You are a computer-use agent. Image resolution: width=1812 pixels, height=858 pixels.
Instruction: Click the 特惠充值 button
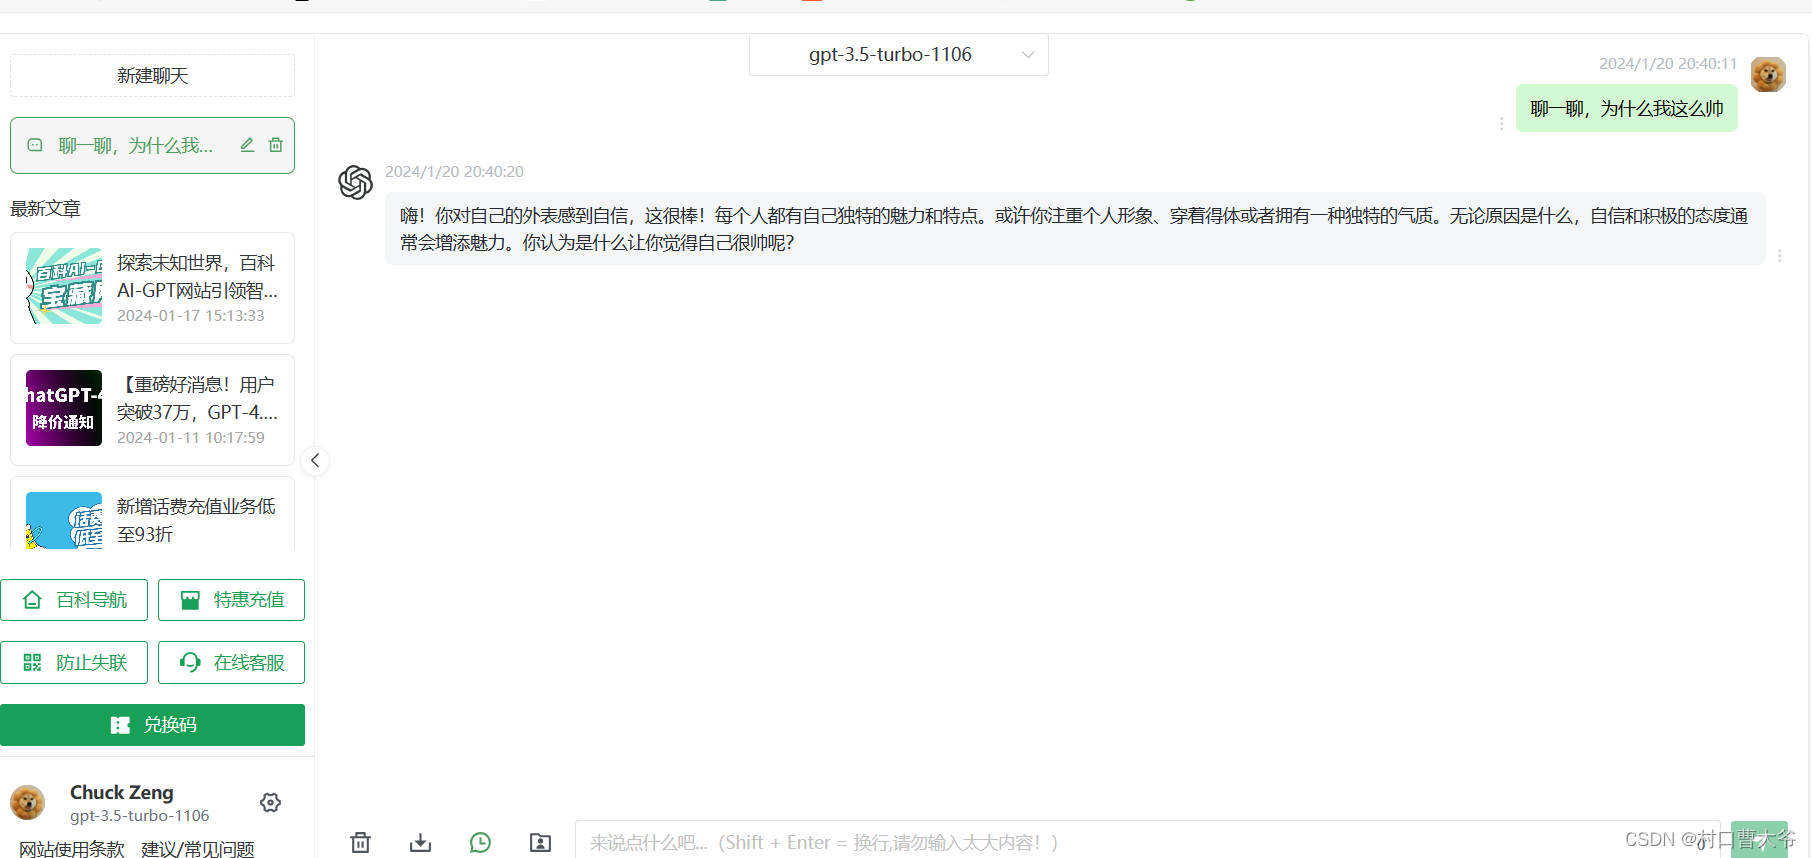pyautogui.click(x=231, y=600)
